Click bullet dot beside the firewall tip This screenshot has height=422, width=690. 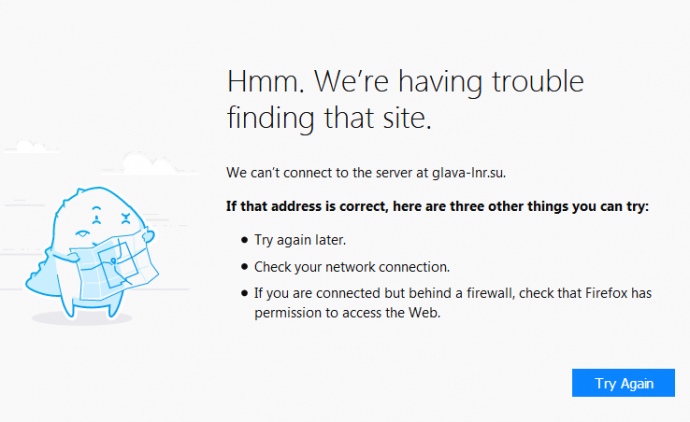tap(244, 294)
